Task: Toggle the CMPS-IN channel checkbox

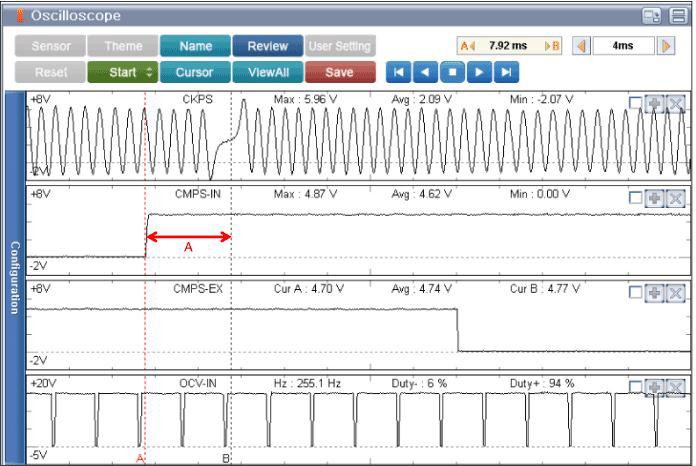Action: click(x=636, y=198)
